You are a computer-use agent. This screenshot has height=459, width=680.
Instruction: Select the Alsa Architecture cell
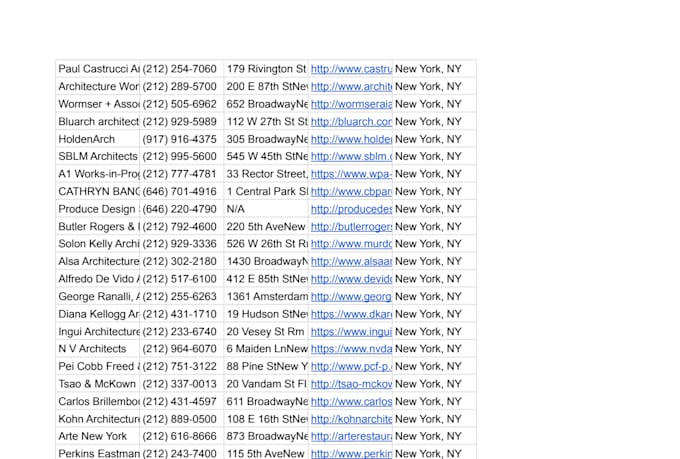pyautogui.click(x=98, y=261)
